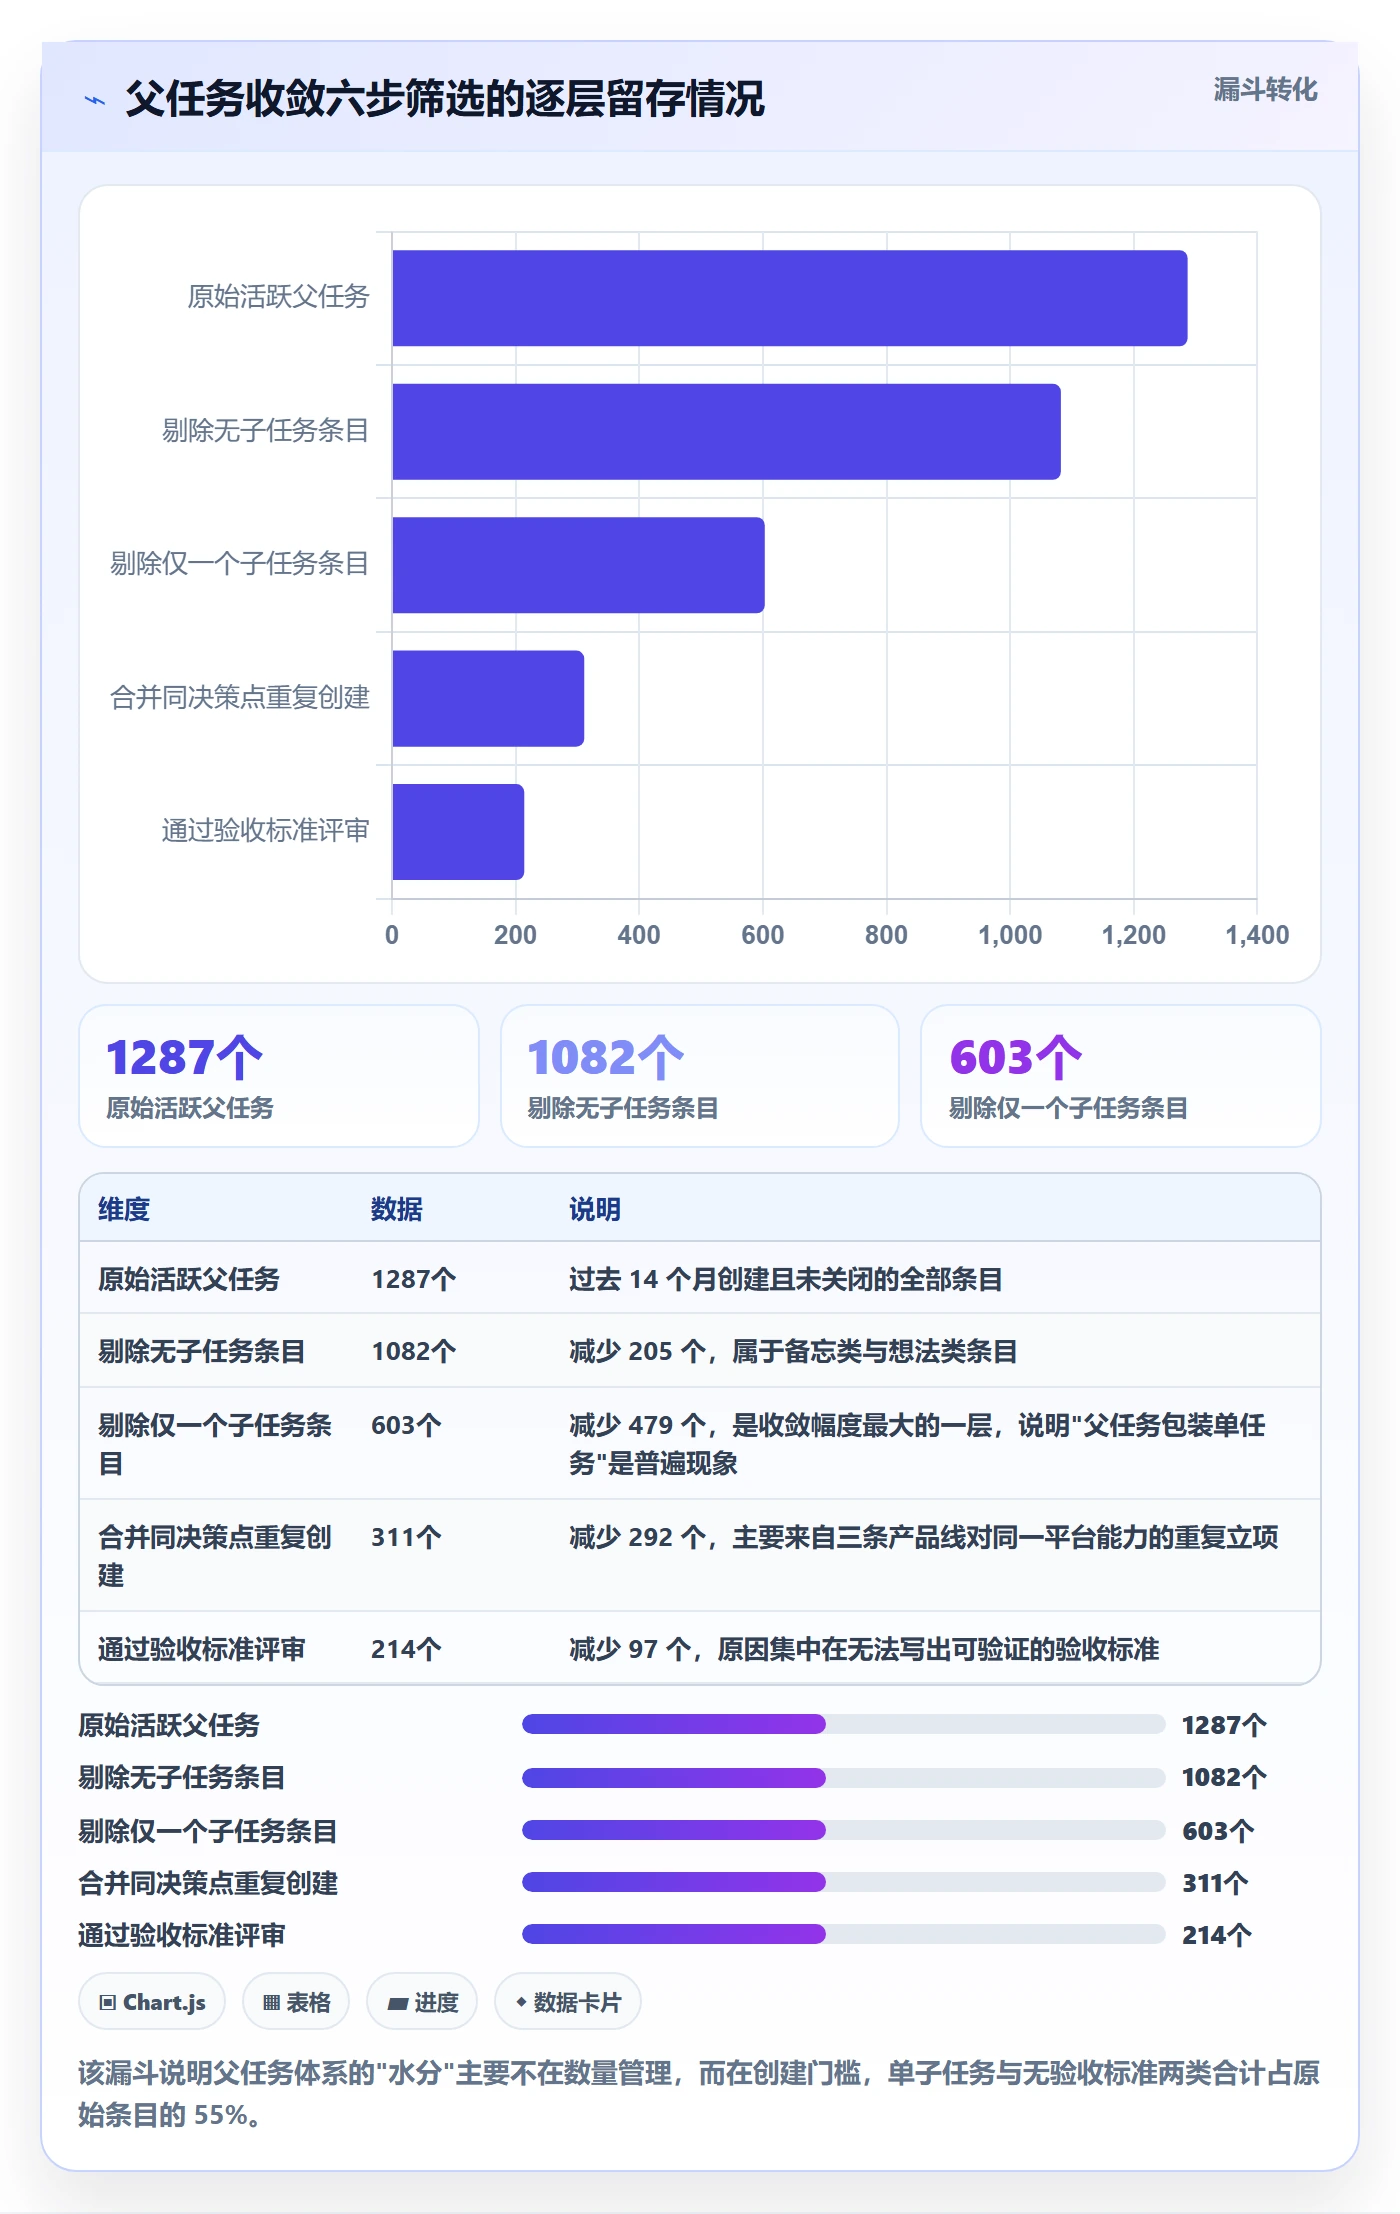
Task: Click the 说明 column header
Action: point(595,1209)
